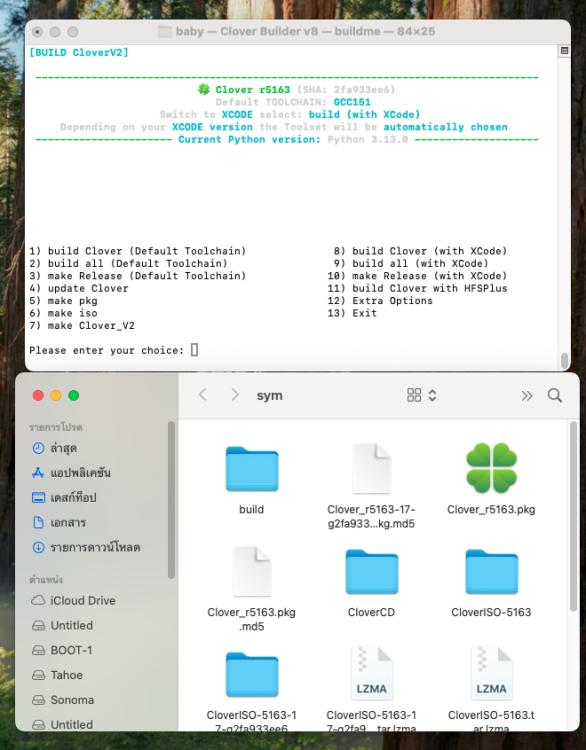
Task: Click the terminal prompt input cursor
Action: 194,350
